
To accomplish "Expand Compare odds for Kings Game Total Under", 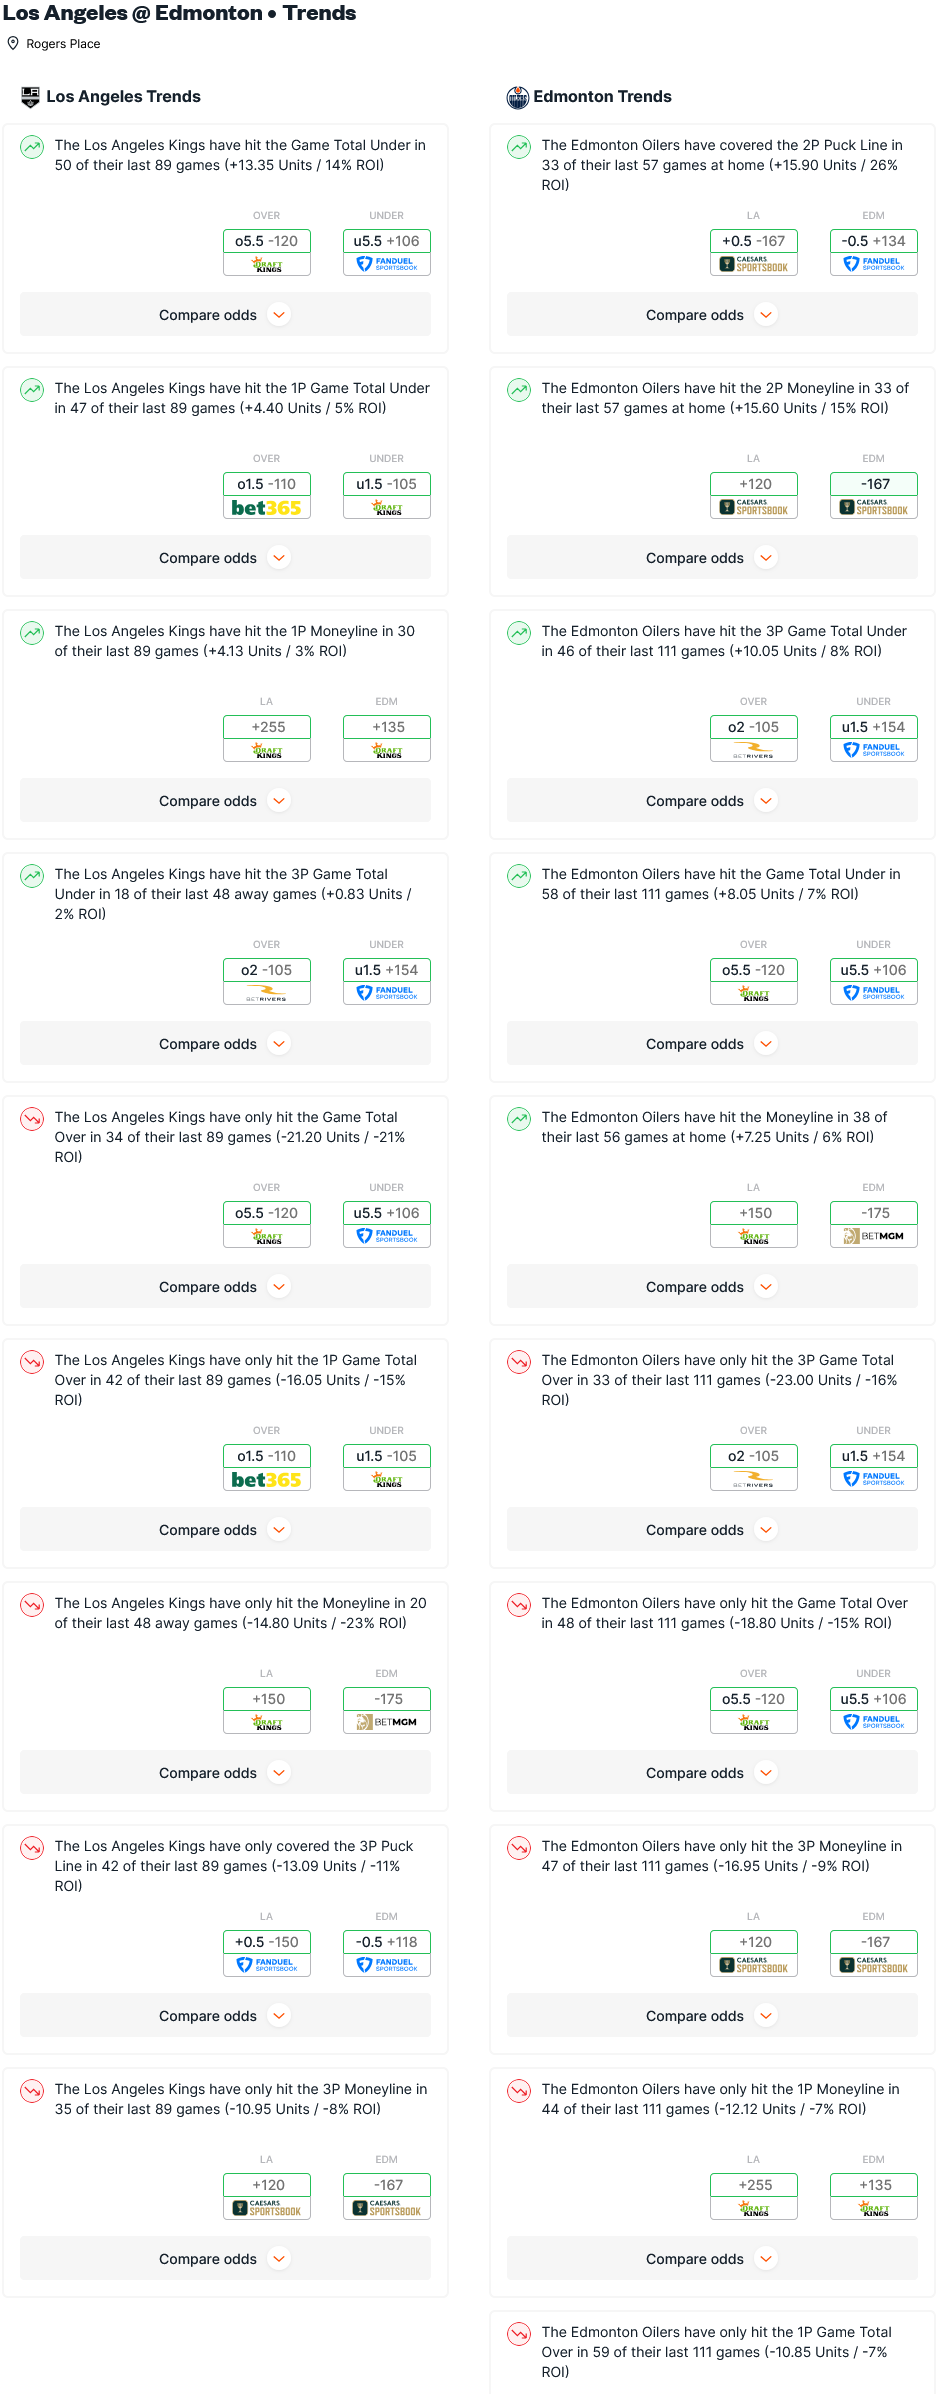I will (226, 315).
